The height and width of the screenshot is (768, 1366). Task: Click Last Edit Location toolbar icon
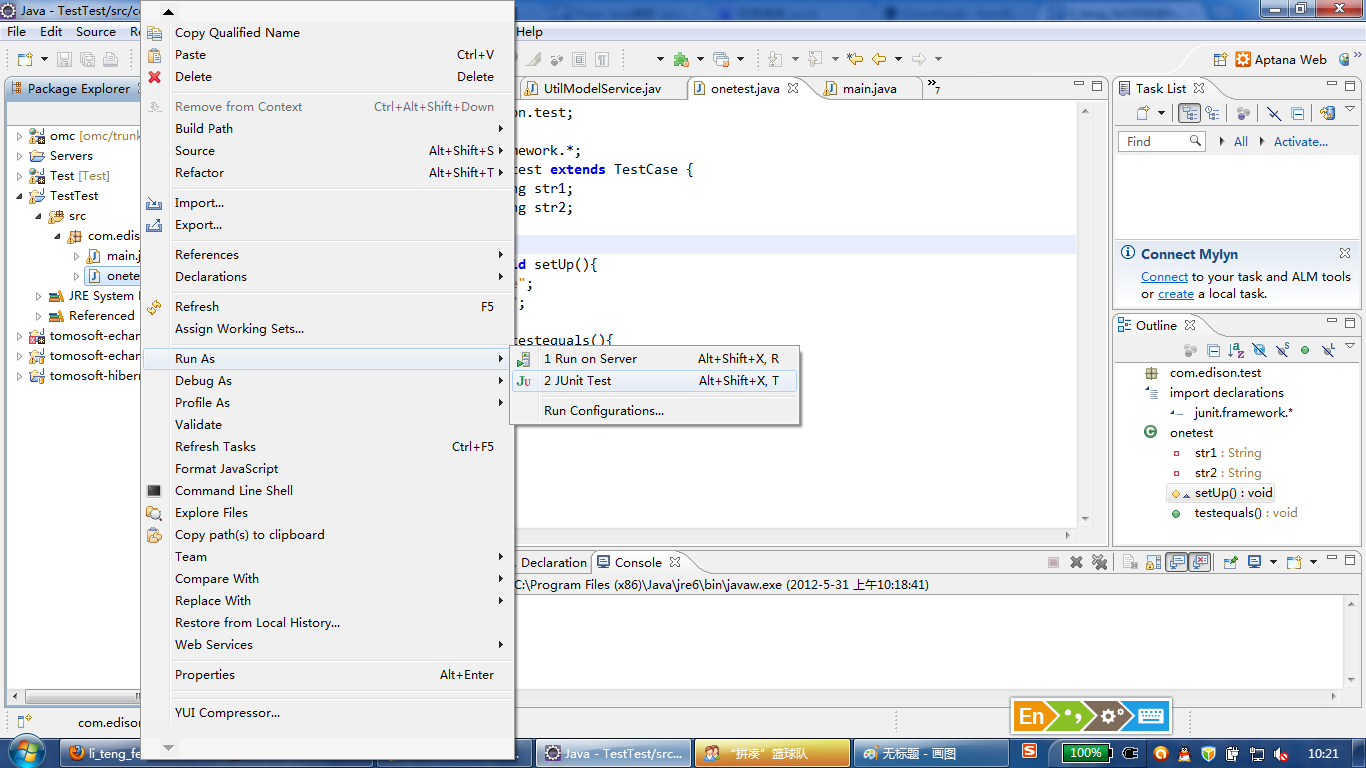click(x=855, y=59)
